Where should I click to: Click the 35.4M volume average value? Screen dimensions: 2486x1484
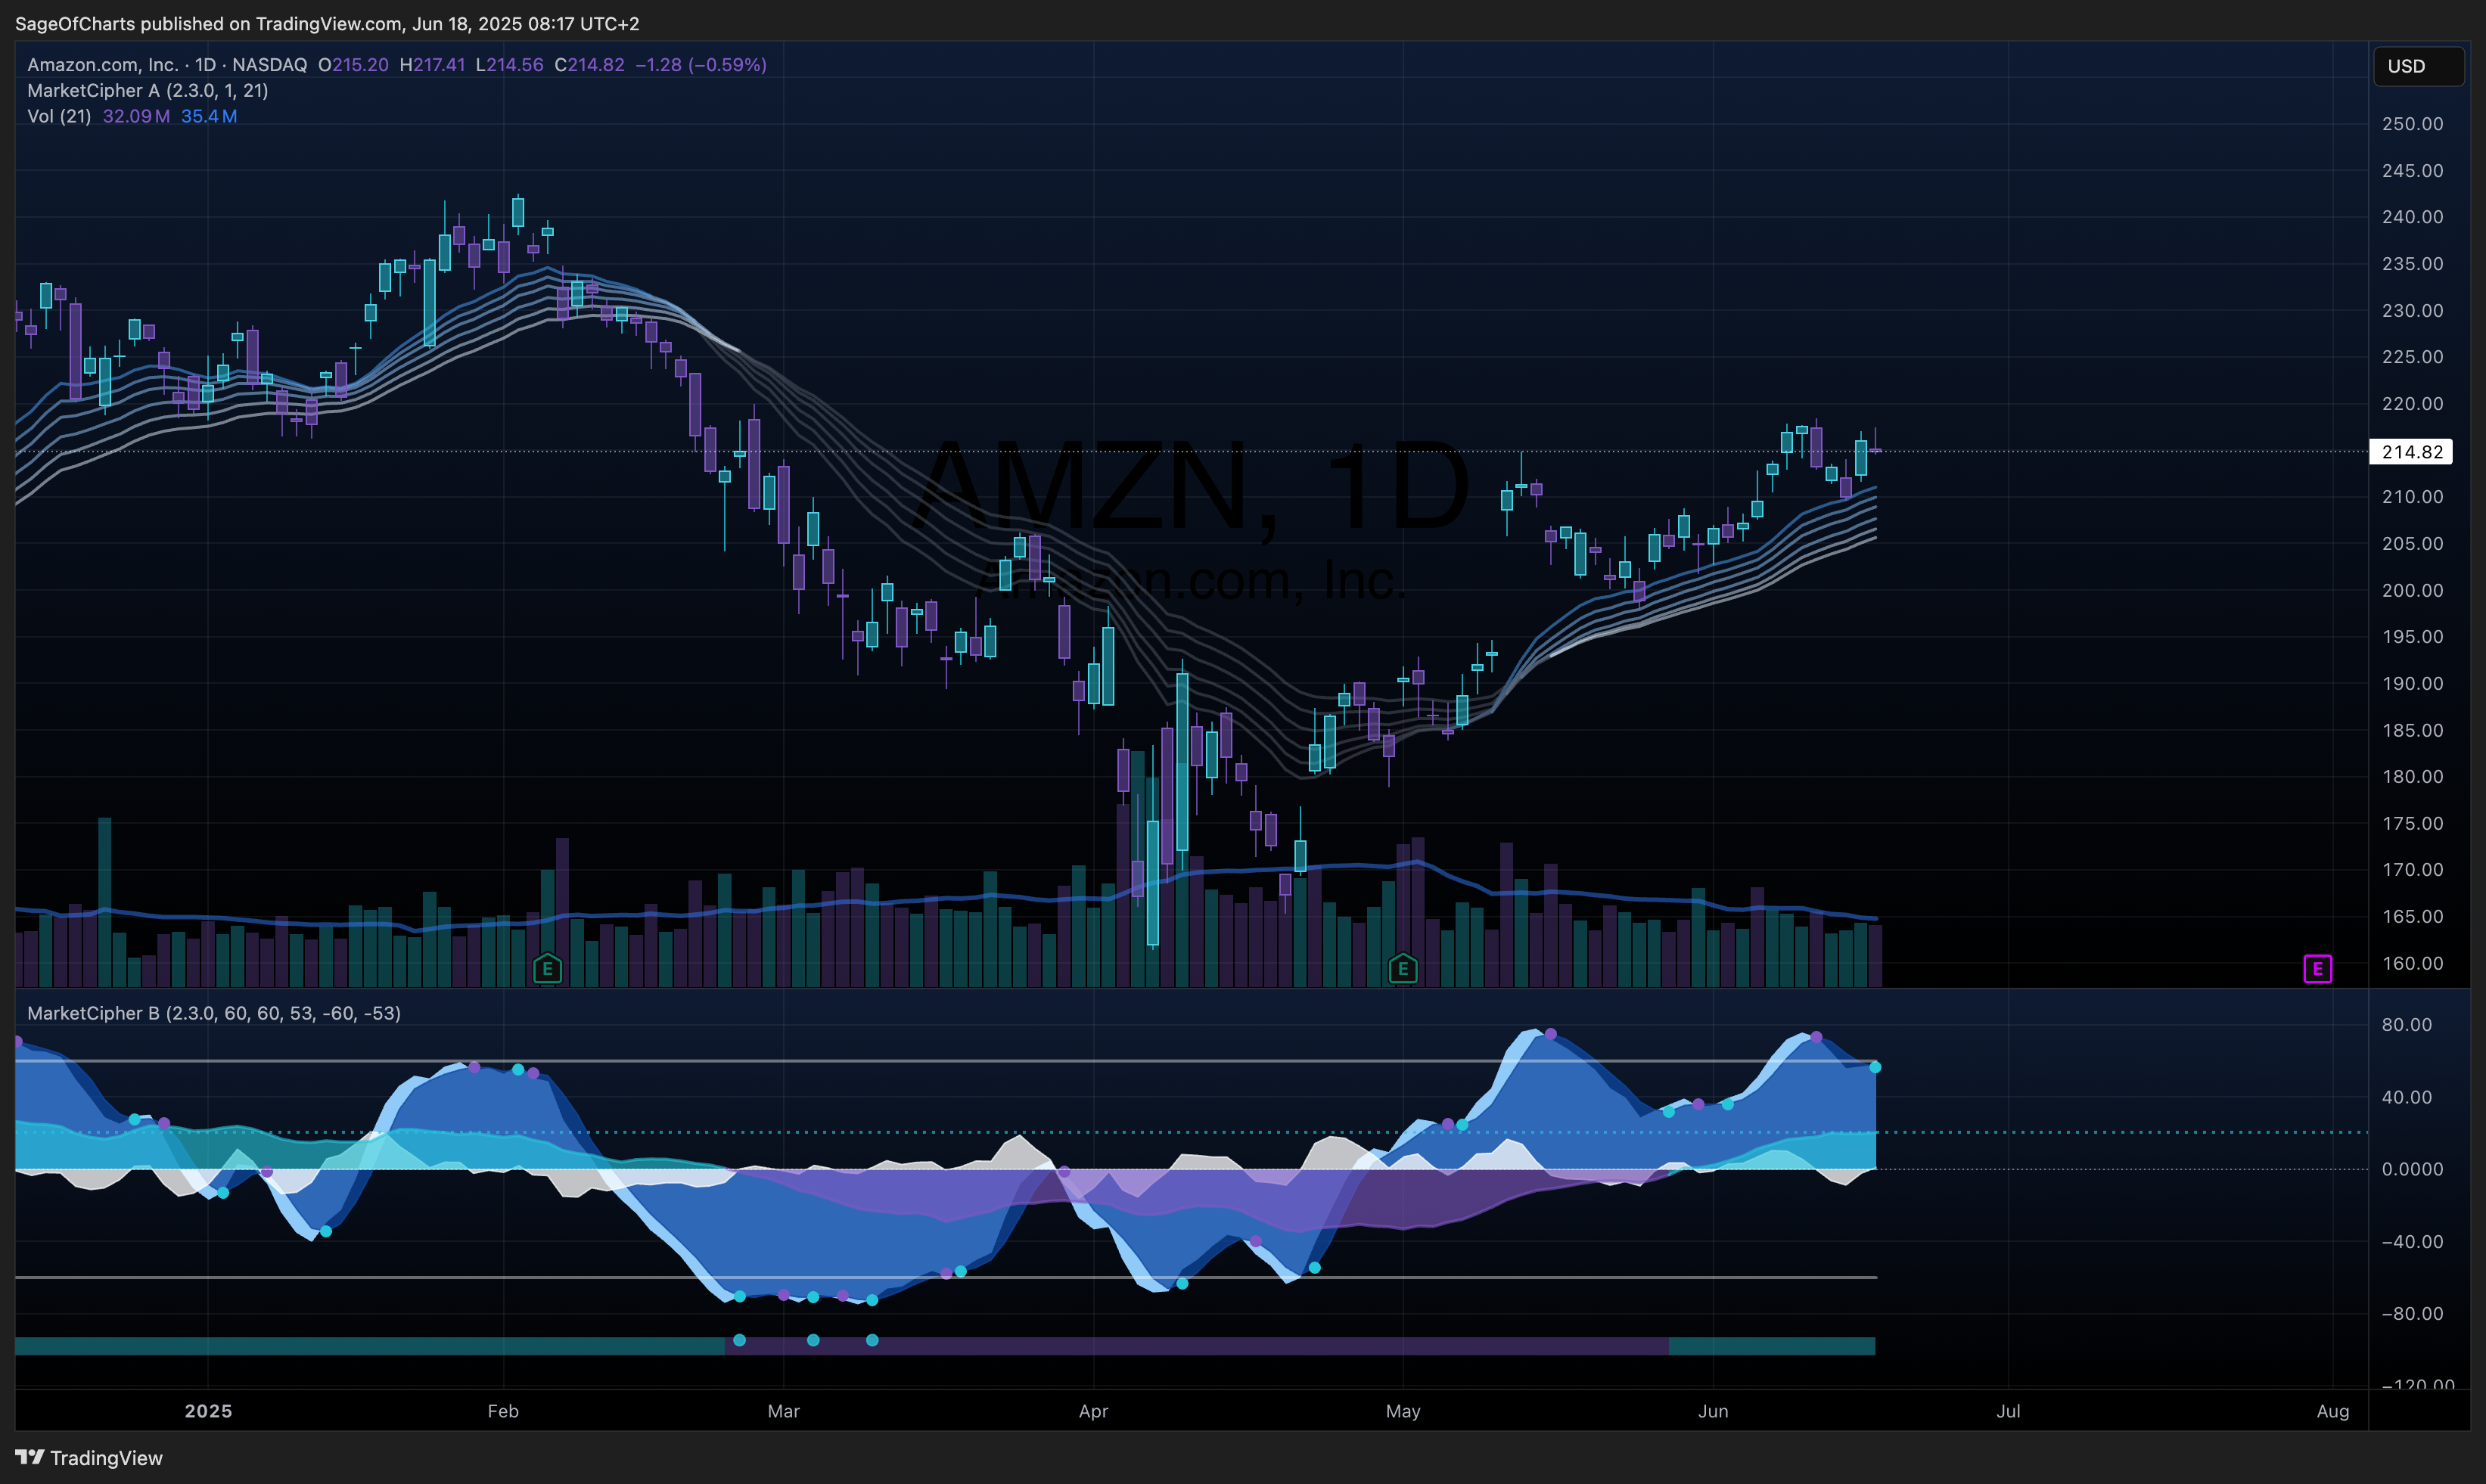point(209,116)
